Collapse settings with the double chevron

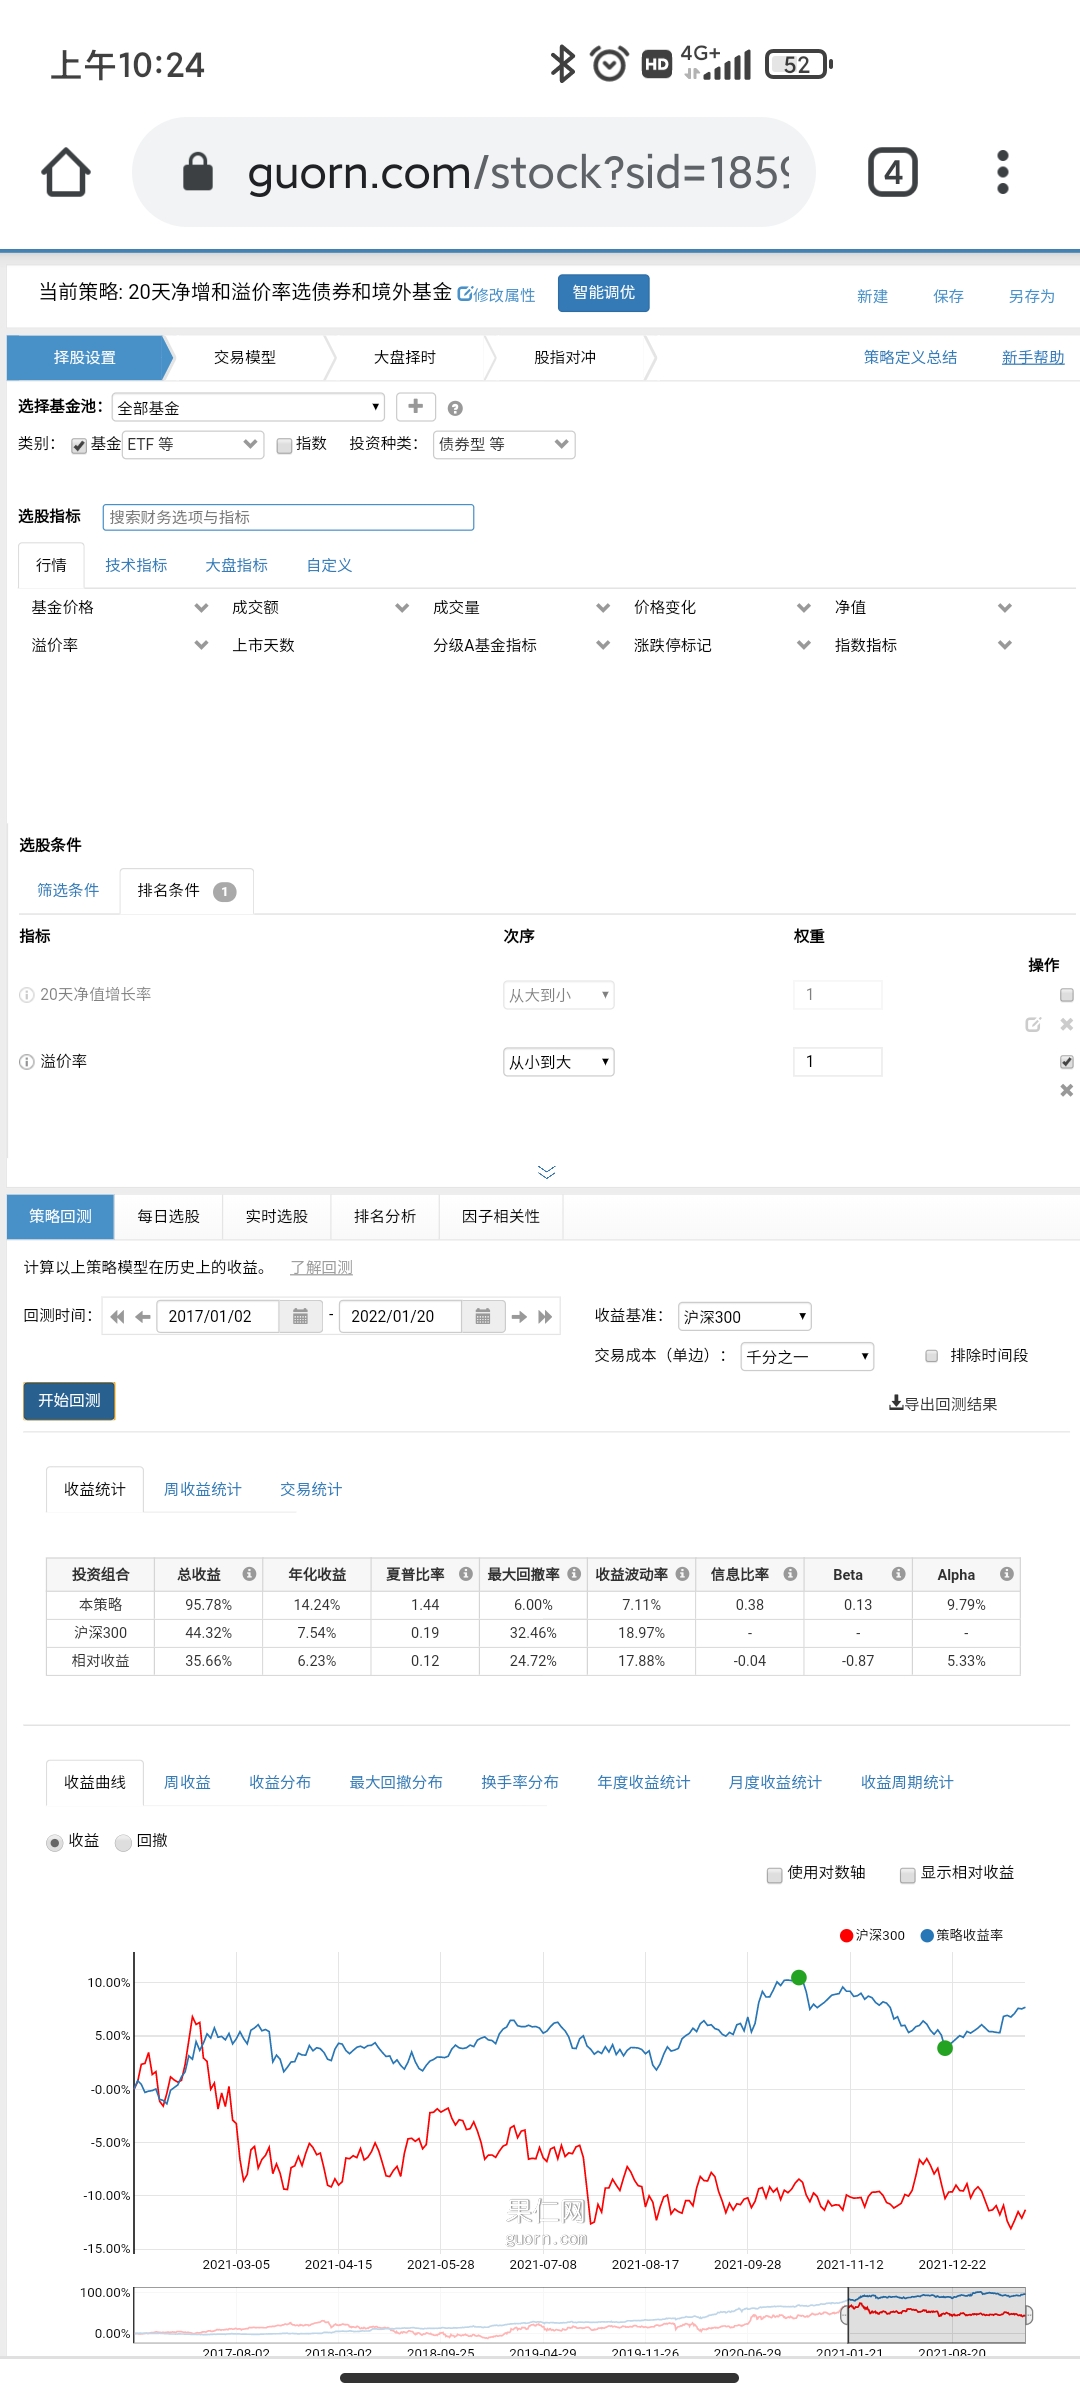[x=546, y=1172]
